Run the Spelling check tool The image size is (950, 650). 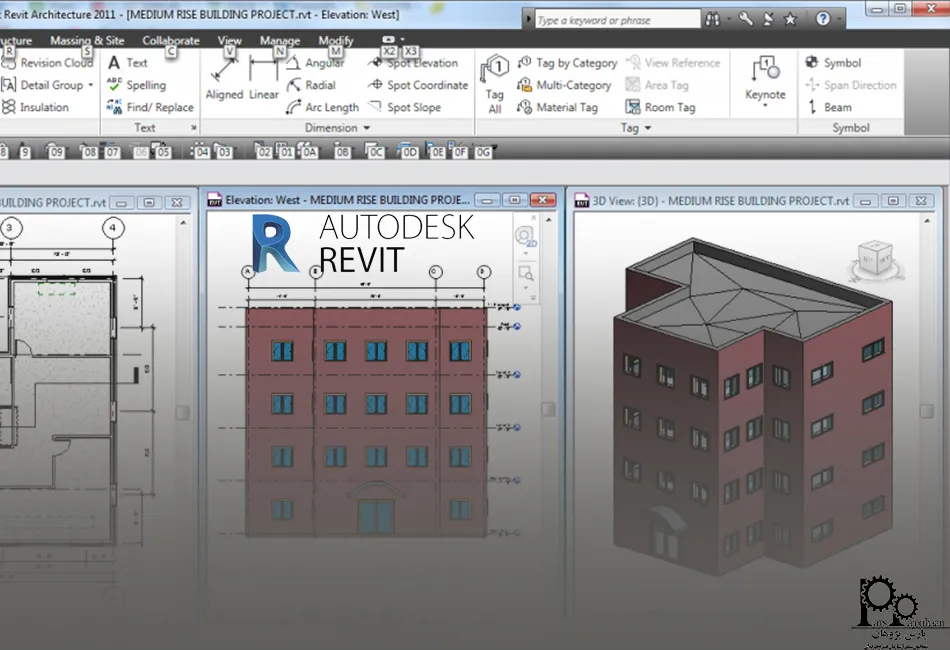coord(136,85)
